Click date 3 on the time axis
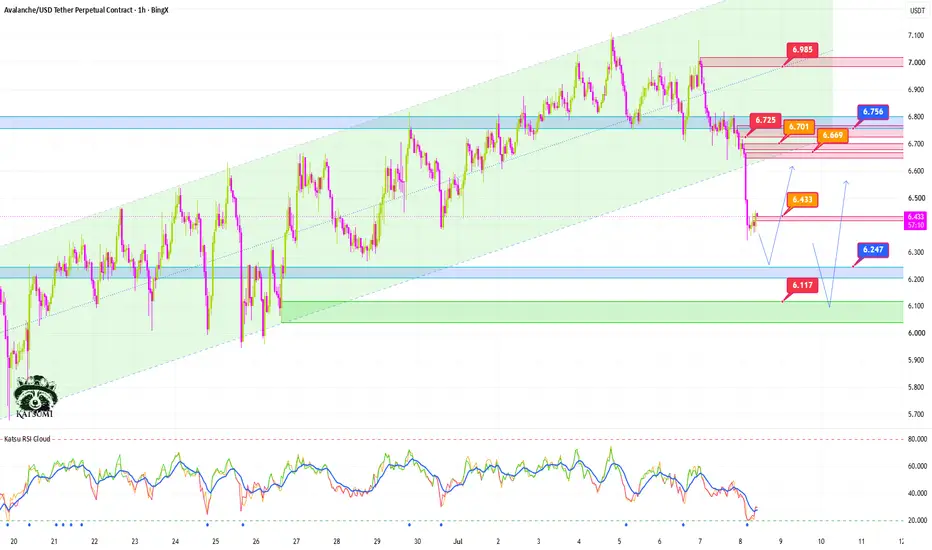 (x=539, y=542)
